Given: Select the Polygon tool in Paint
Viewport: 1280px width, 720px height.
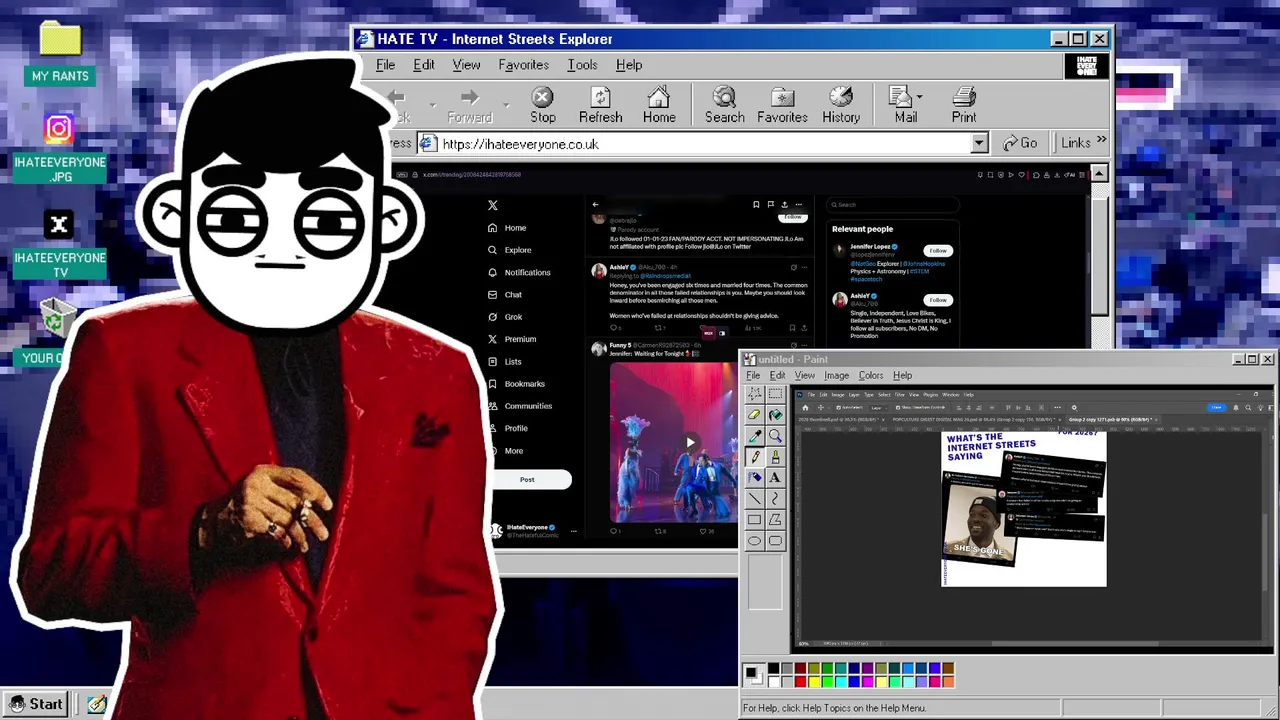Looking at the screenshot, I should point(775,520).
